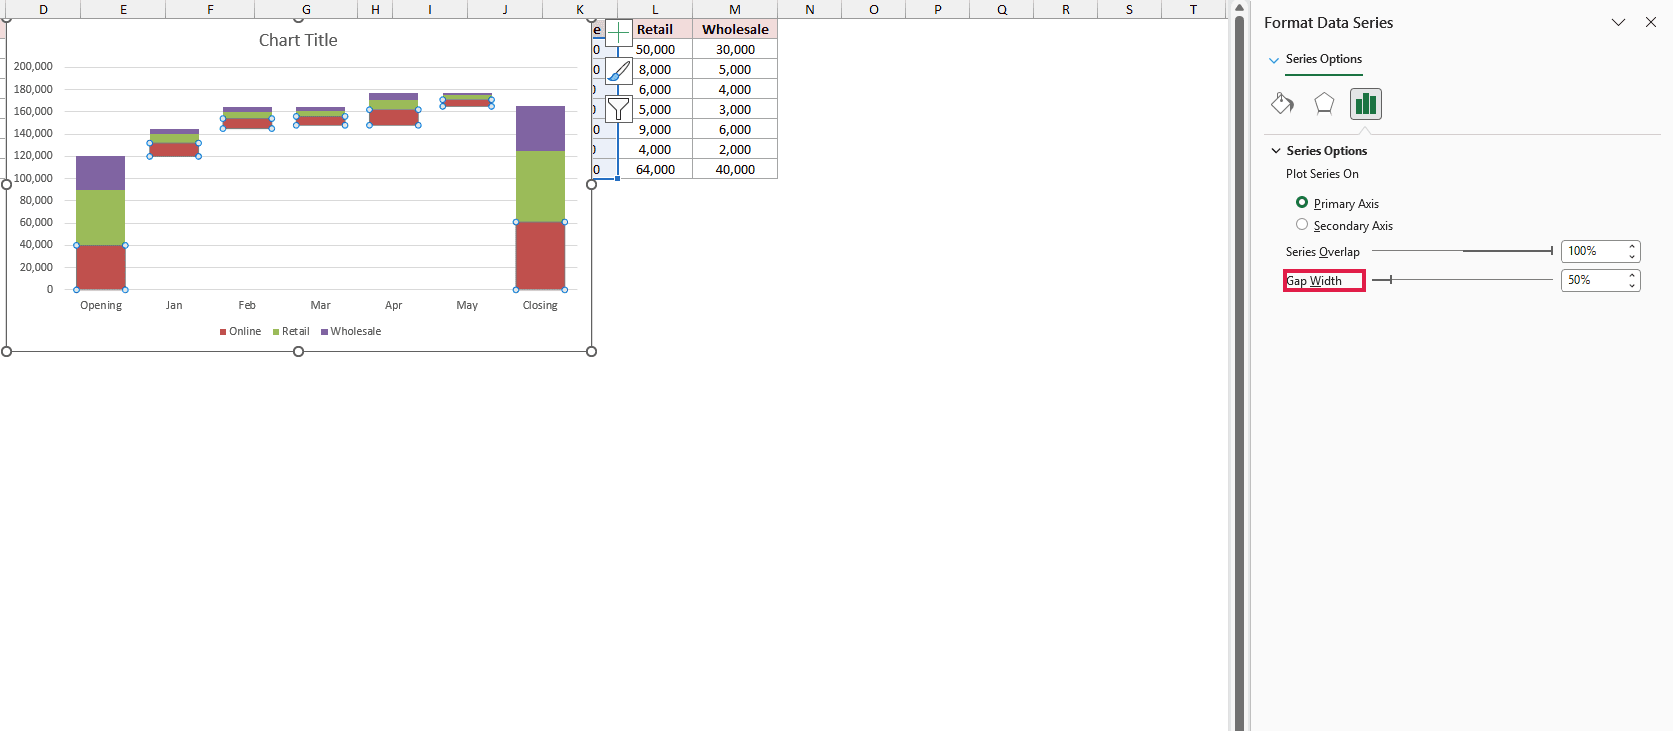Decrease Gap Width with down spinner
The height and width of the screenshot is (731, 1673).
click(x=1633, y=286)
